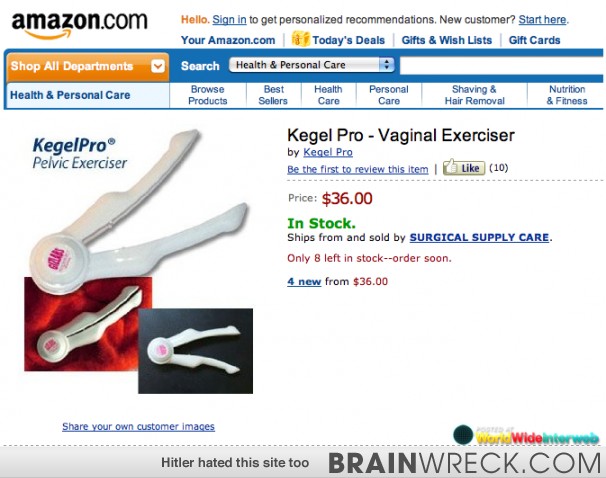This screenshot has height=478, width=606.
Task: Open the SURGICAL SUPPLY CARE seller link
Action: (479, 237)
